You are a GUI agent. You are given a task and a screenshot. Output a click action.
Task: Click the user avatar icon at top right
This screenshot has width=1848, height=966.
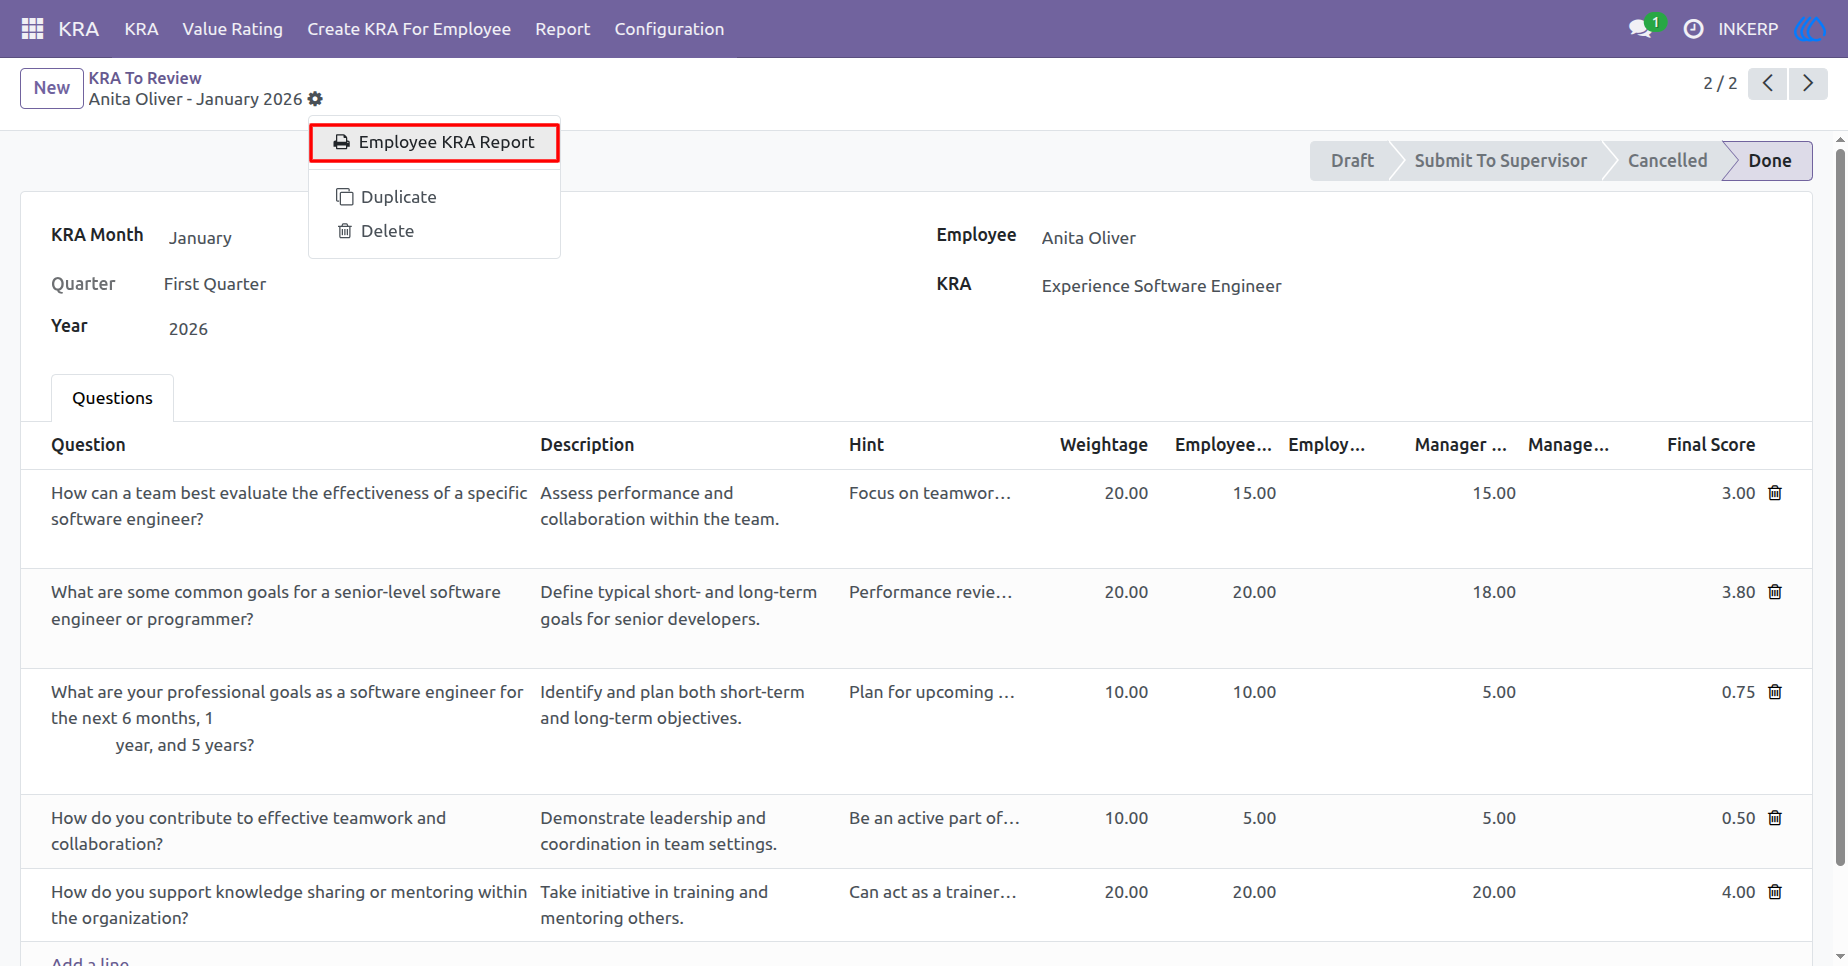pos(1810,29)
